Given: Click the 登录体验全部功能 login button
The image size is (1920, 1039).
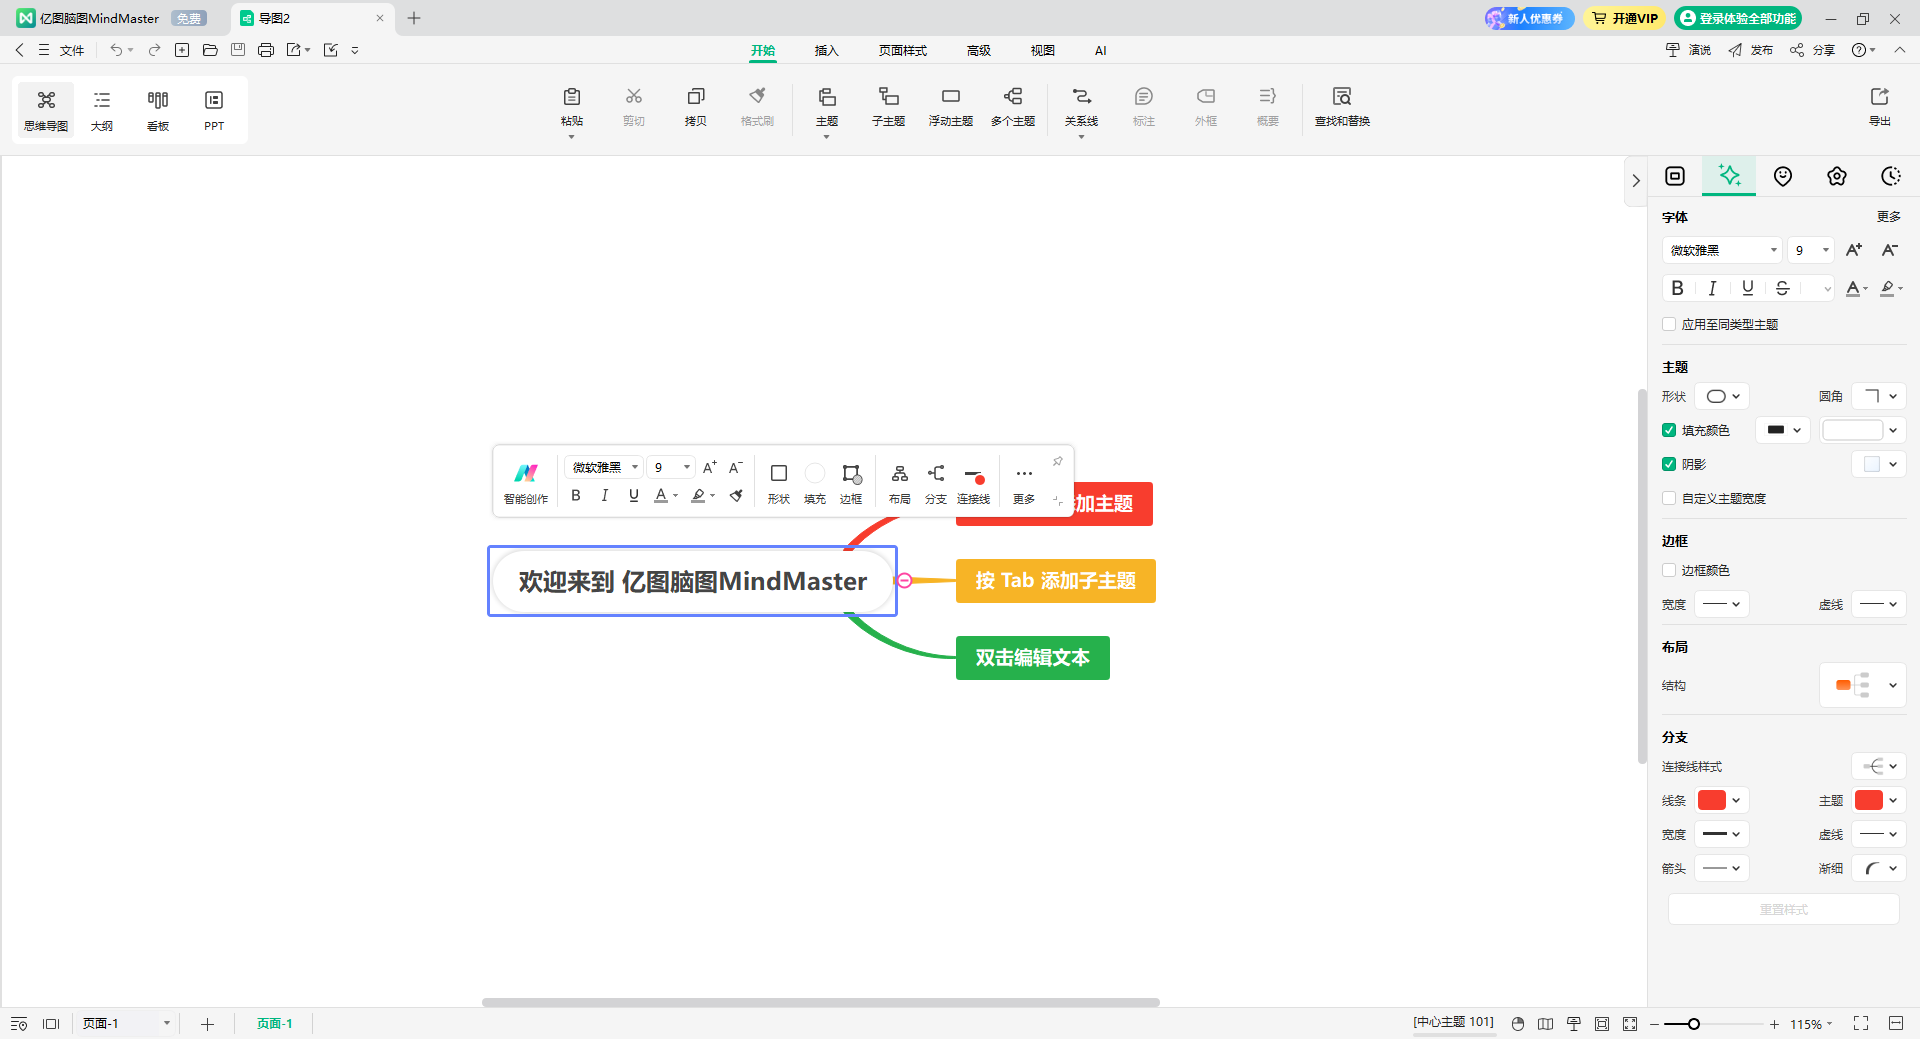Looking at the screenshot, I should pos(1738,18).
